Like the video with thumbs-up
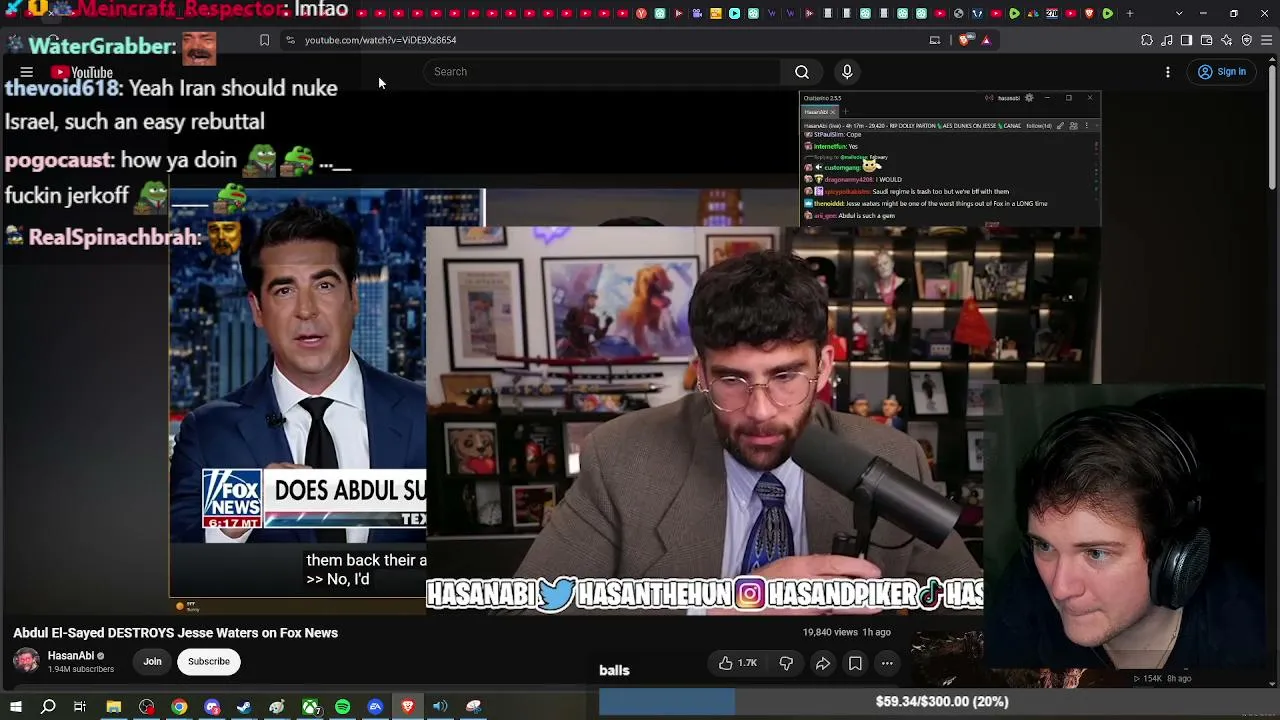This screenshot has height=720, width=1280. pyautogui.click(x=737, y=663)
